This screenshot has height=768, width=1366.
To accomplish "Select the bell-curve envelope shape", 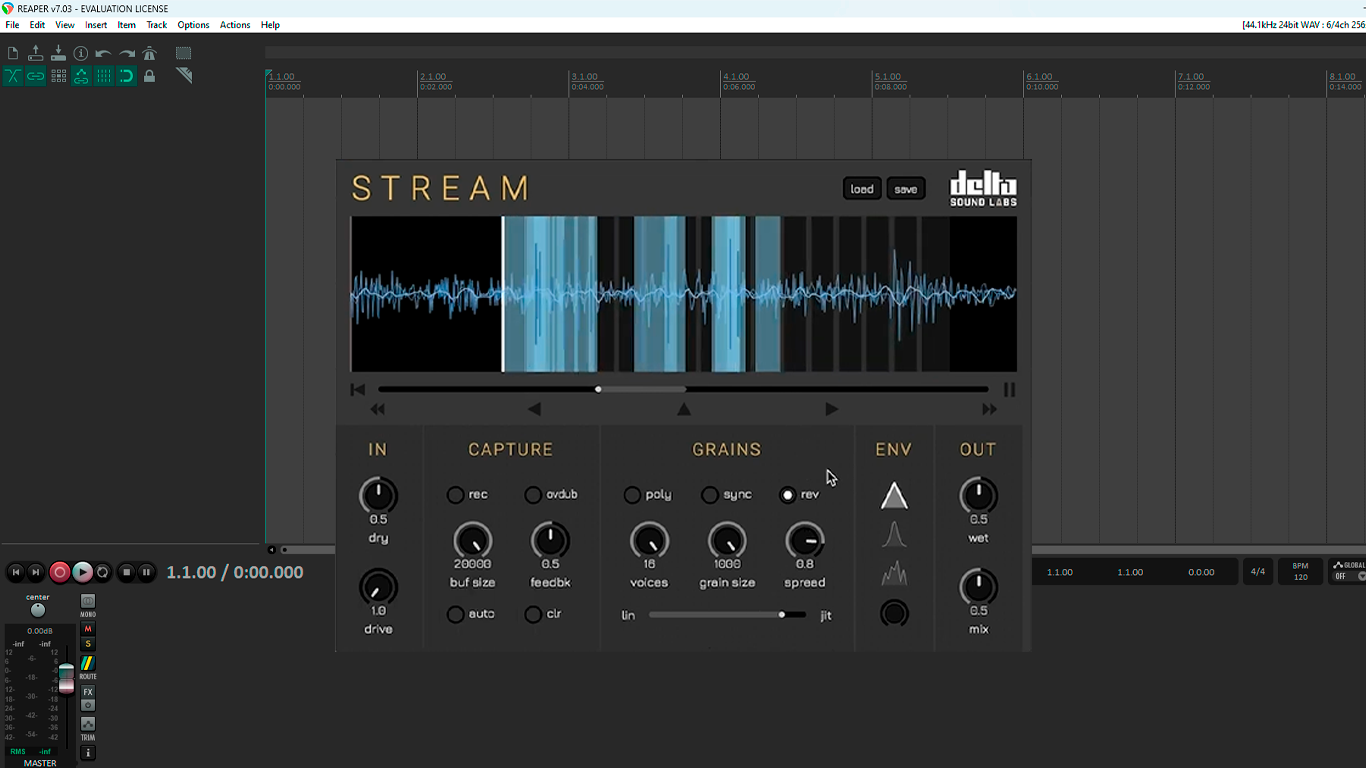I will [x=894, y=536].
